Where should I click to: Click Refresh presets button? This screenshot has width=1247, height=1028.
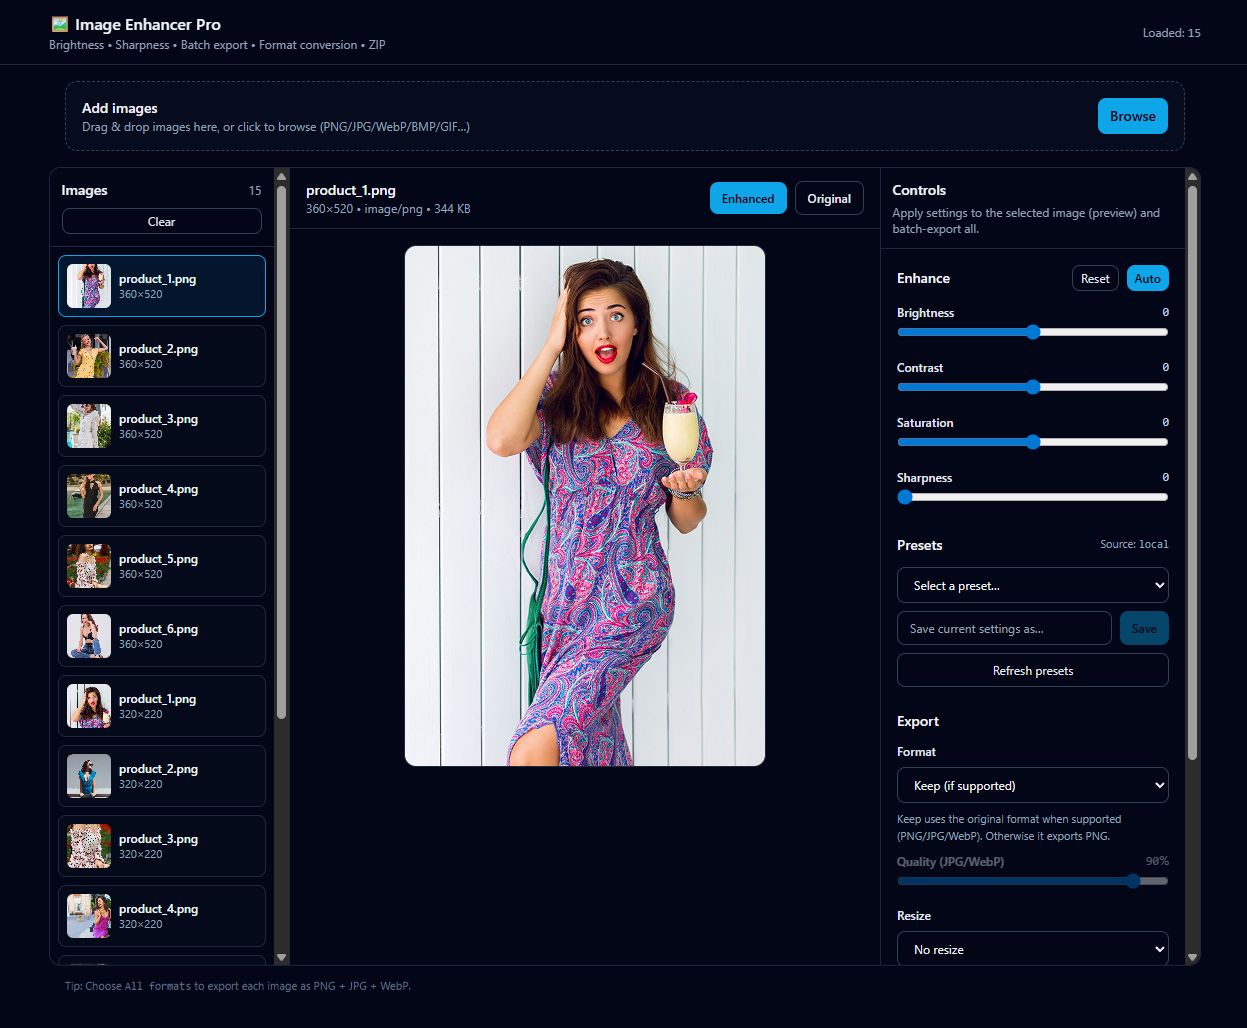[x=1032, y=670]
